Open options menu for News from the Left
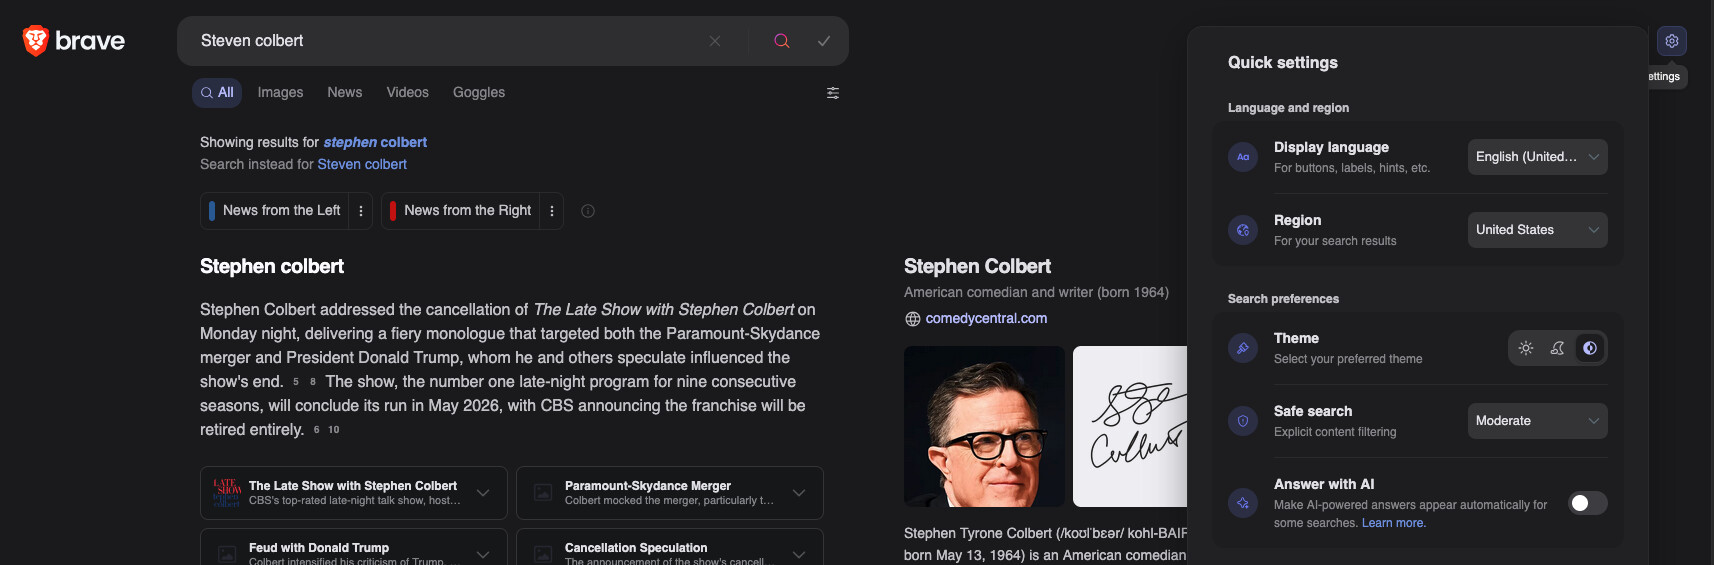 coord(361,211)
